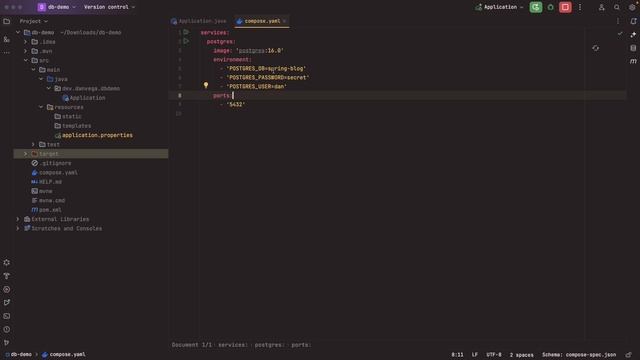Open the Terminal tool window
Viewport: 640px width, 360px height.
pos(7,316)
